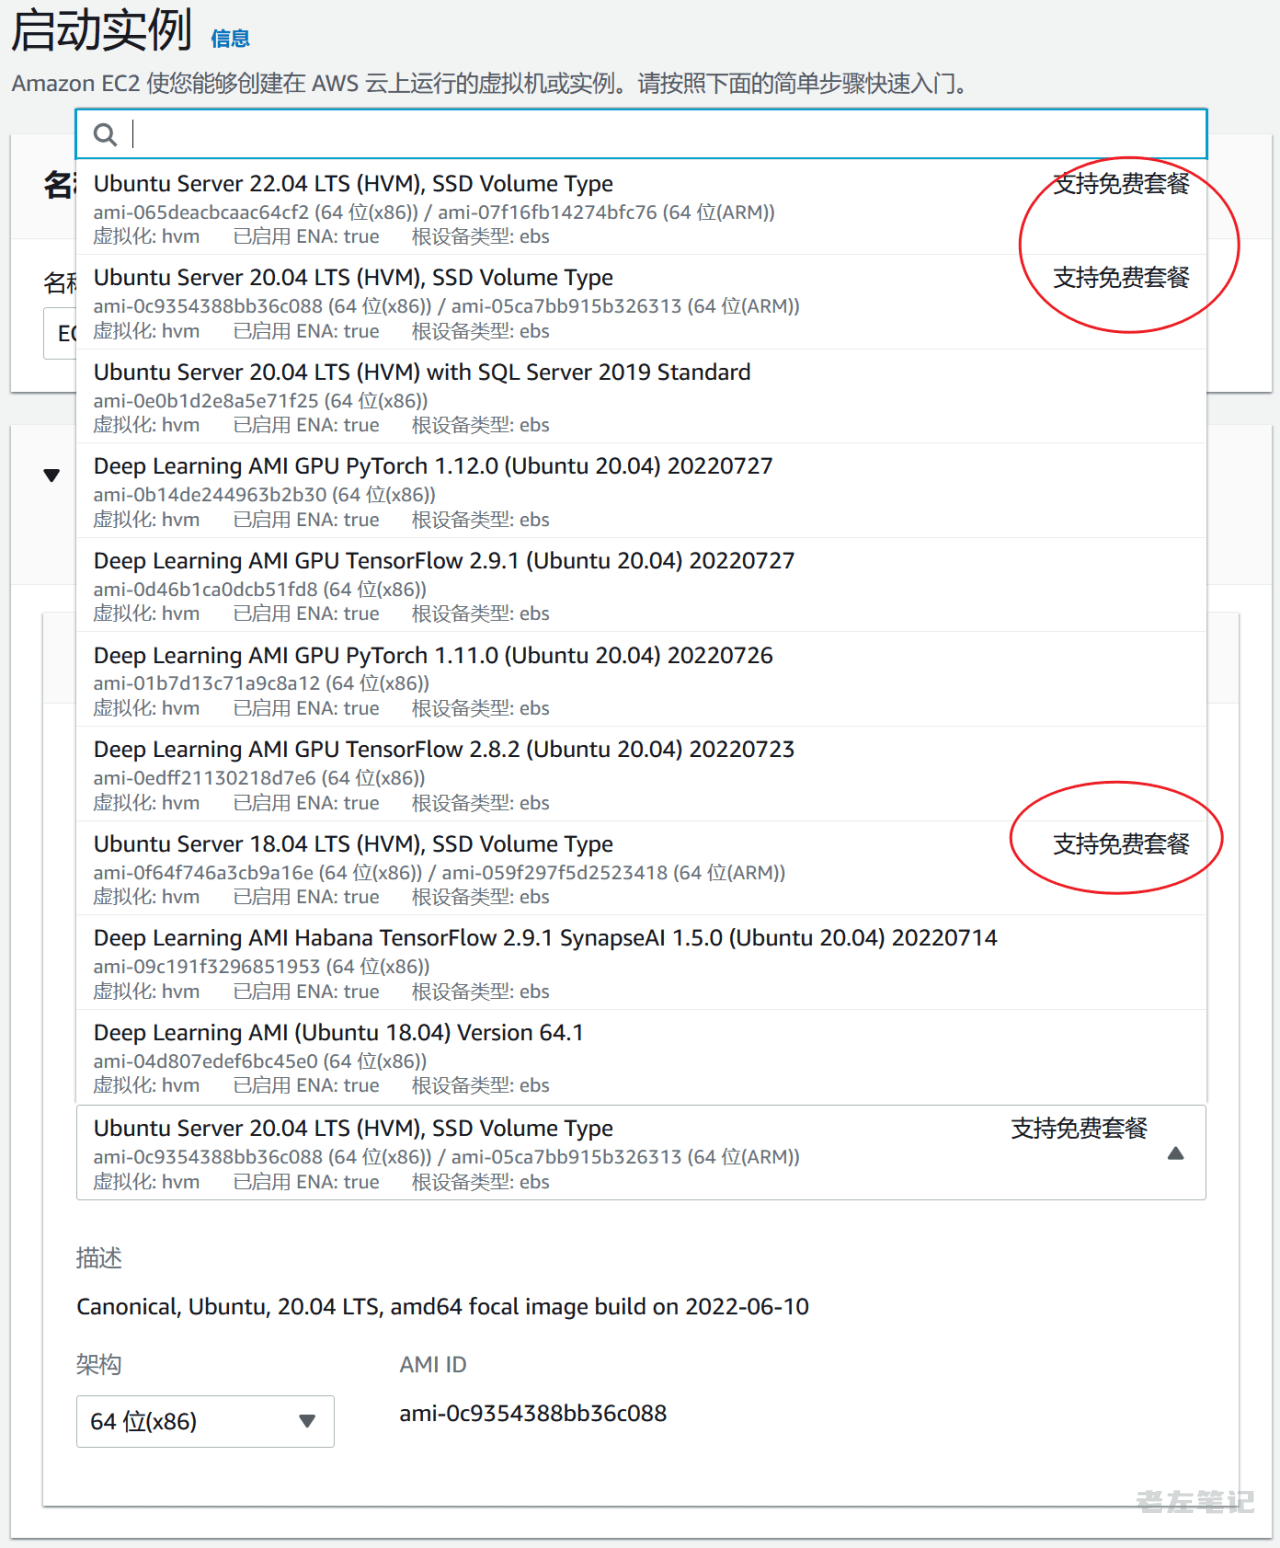Viewport: 1280px width, 1548px height.
Task: Select Deep Learning AMI (Ubuntu 18.04) Version 64.1
Action: [641, 1057]
